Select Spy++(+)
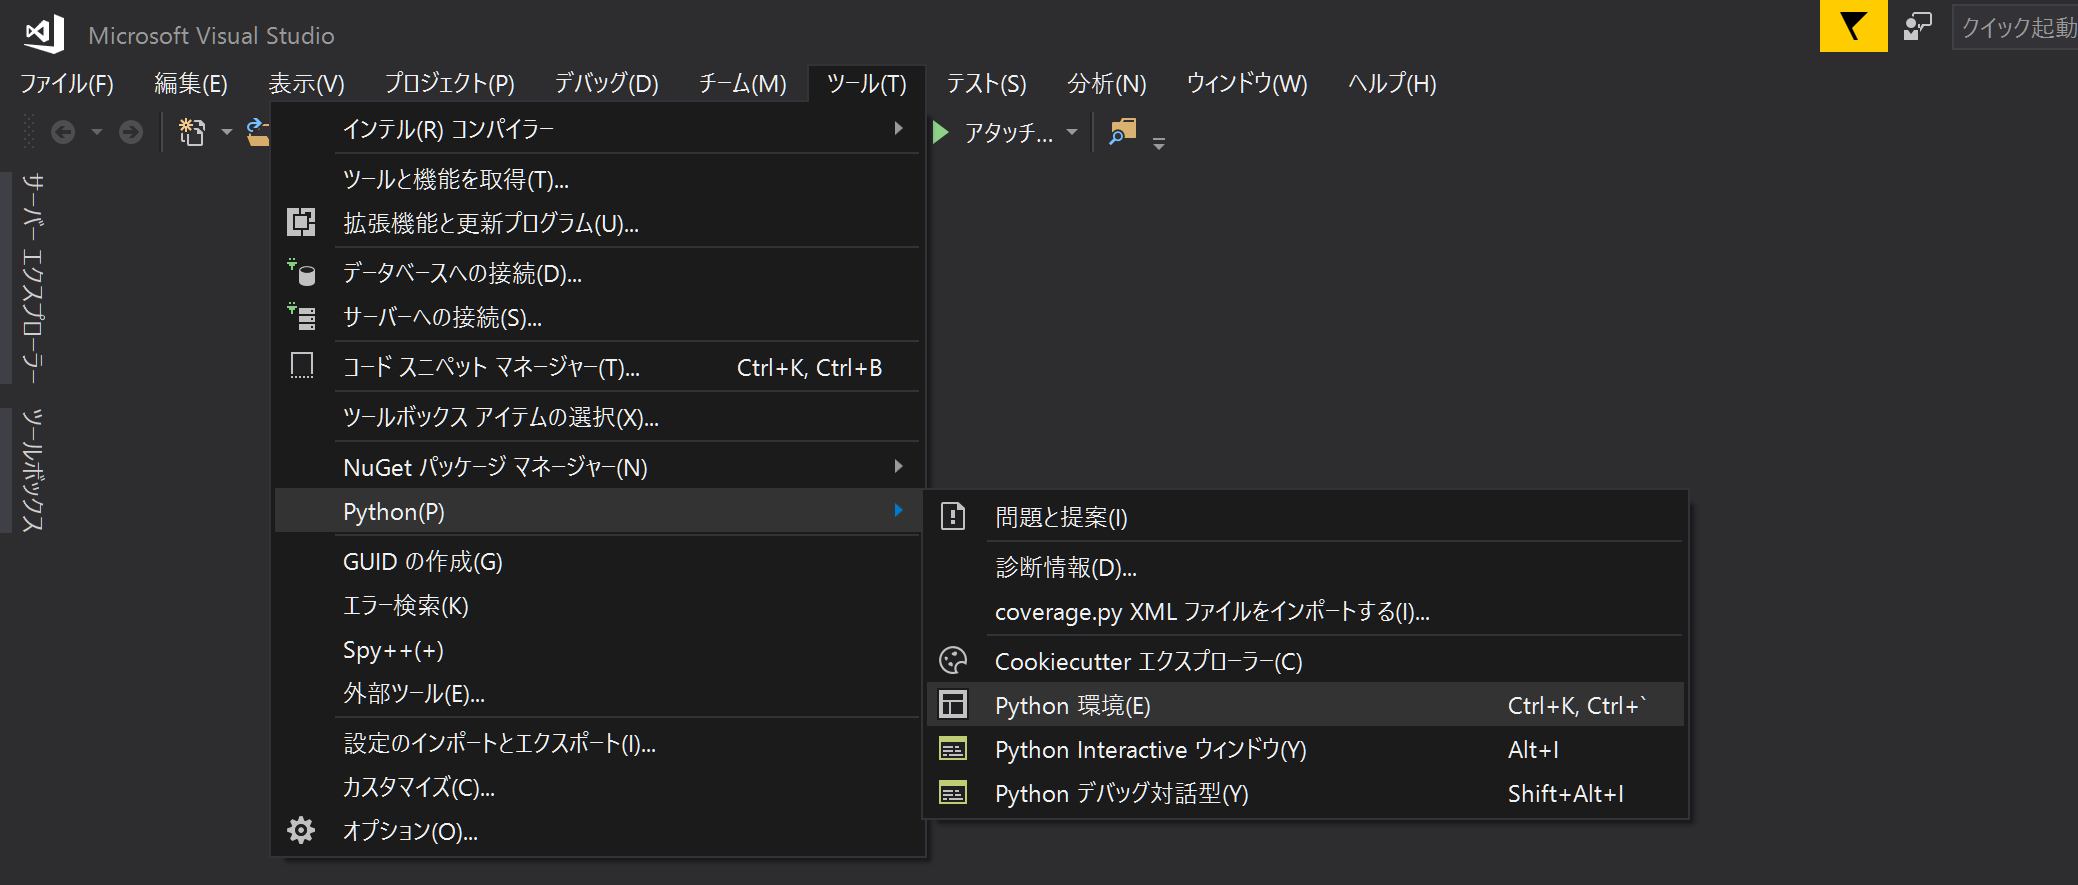The width and height of the screenshot is (2078, 885). pos(597,649)
